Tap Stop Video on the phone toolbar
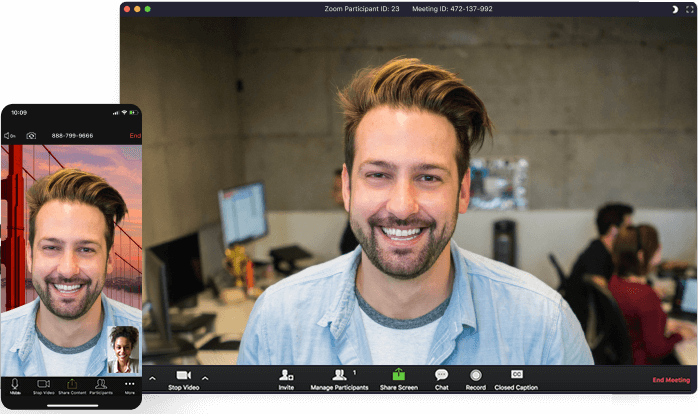 tap(43, 386)
